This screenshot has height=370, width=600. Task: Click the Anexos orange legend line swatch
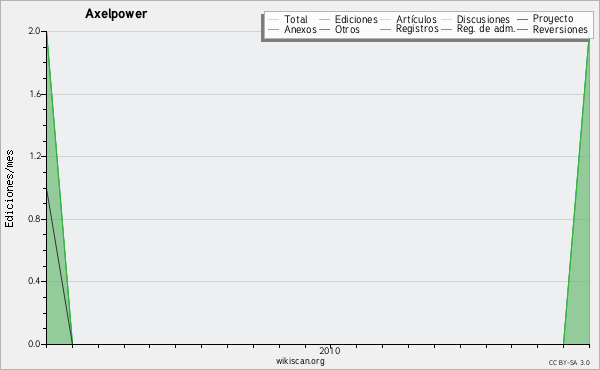[274, 29]
